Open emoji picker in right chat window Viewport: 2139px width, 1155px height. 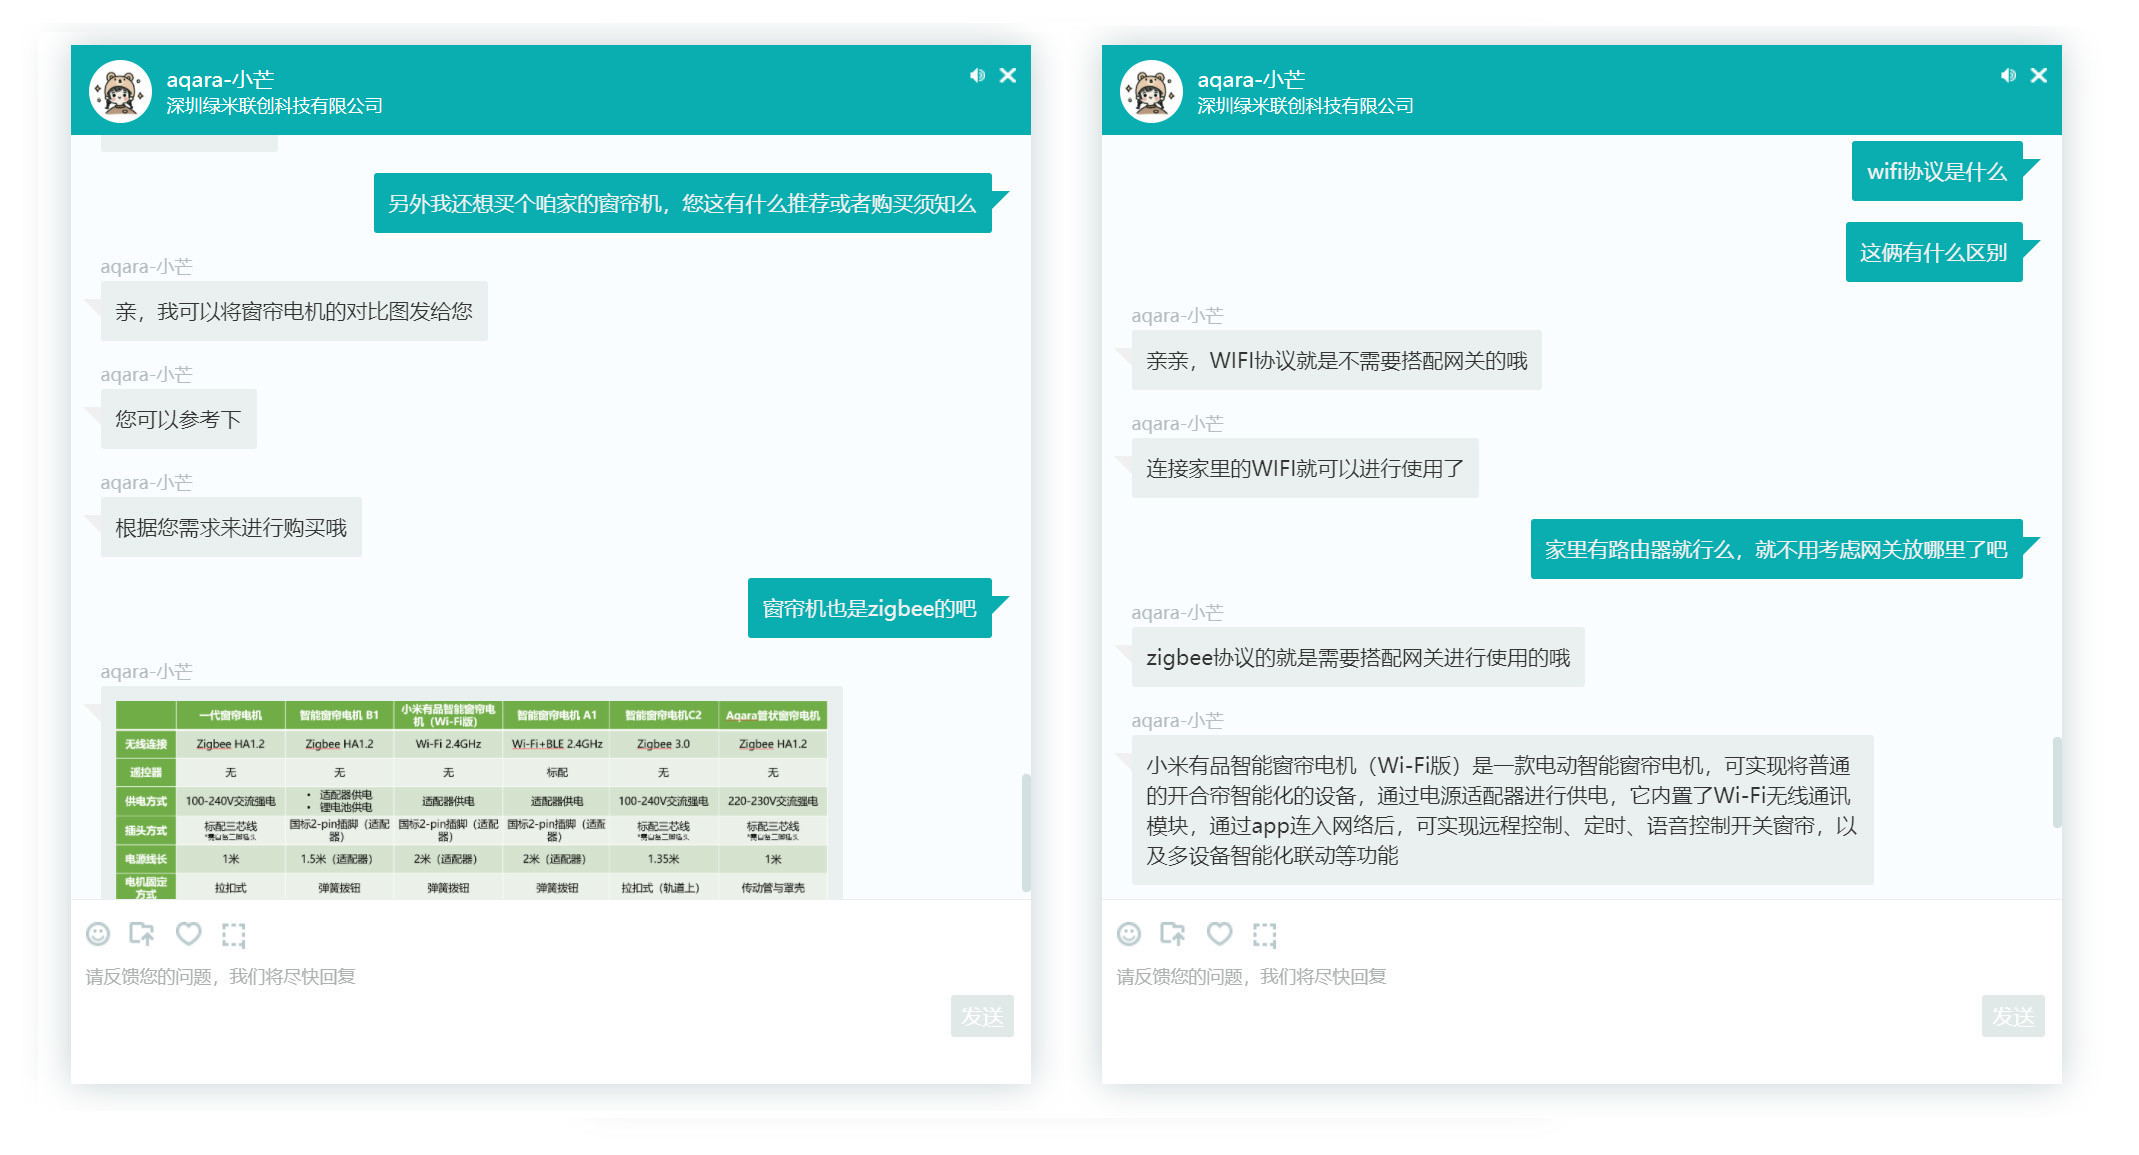pos(1129,934)
